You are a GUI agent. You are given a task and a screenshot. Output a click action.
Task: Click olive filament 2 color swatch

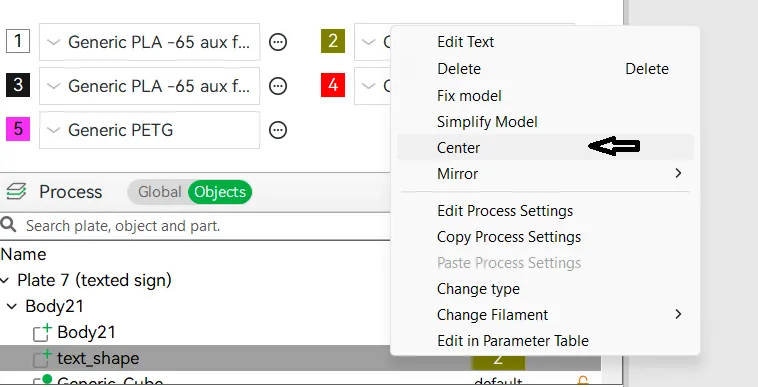click(333, 42)
